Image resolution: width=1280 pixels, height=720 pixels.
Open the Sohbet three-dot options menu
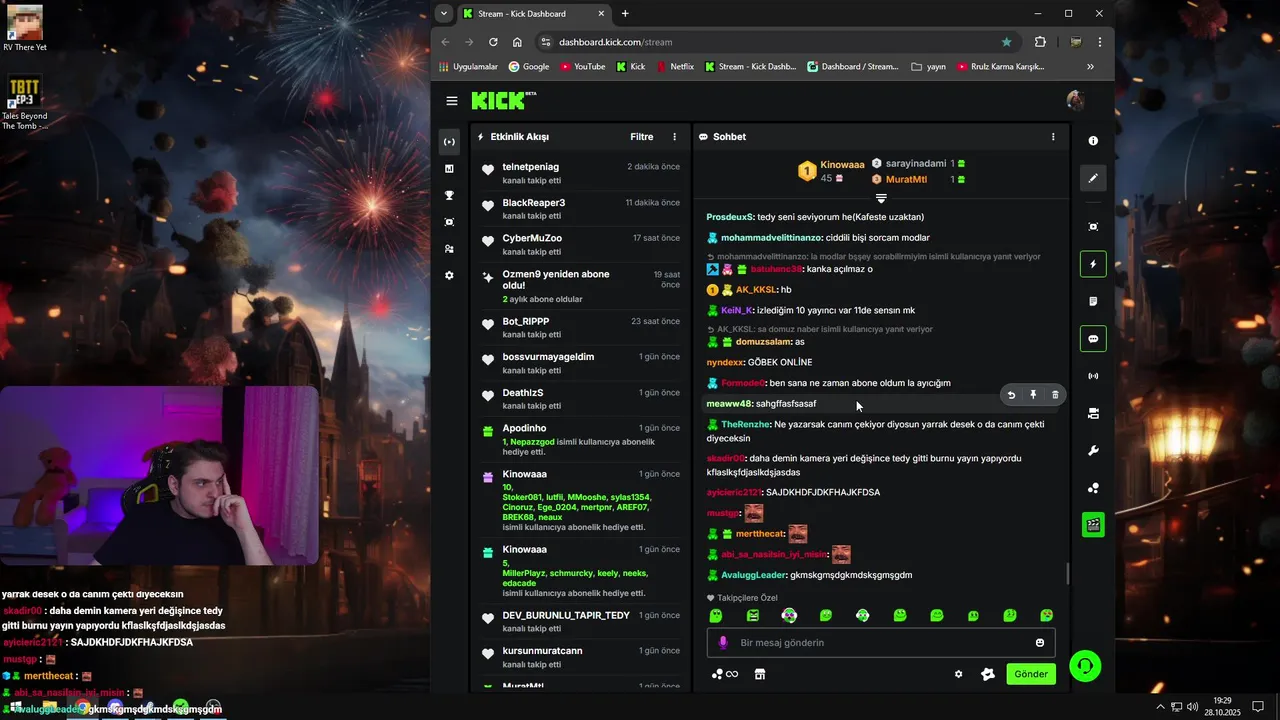(x=1052, y=137)
